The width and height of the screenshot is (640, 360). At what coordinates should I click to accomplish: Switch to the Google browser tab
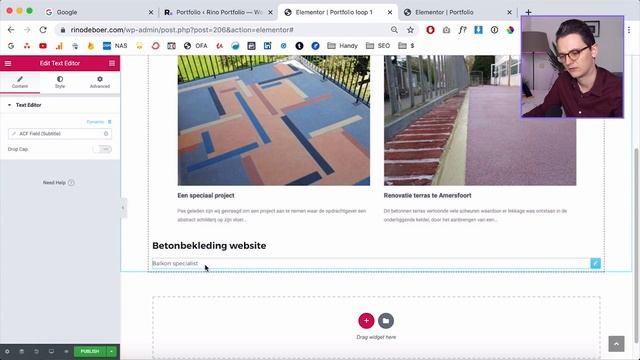coord(98,12)
